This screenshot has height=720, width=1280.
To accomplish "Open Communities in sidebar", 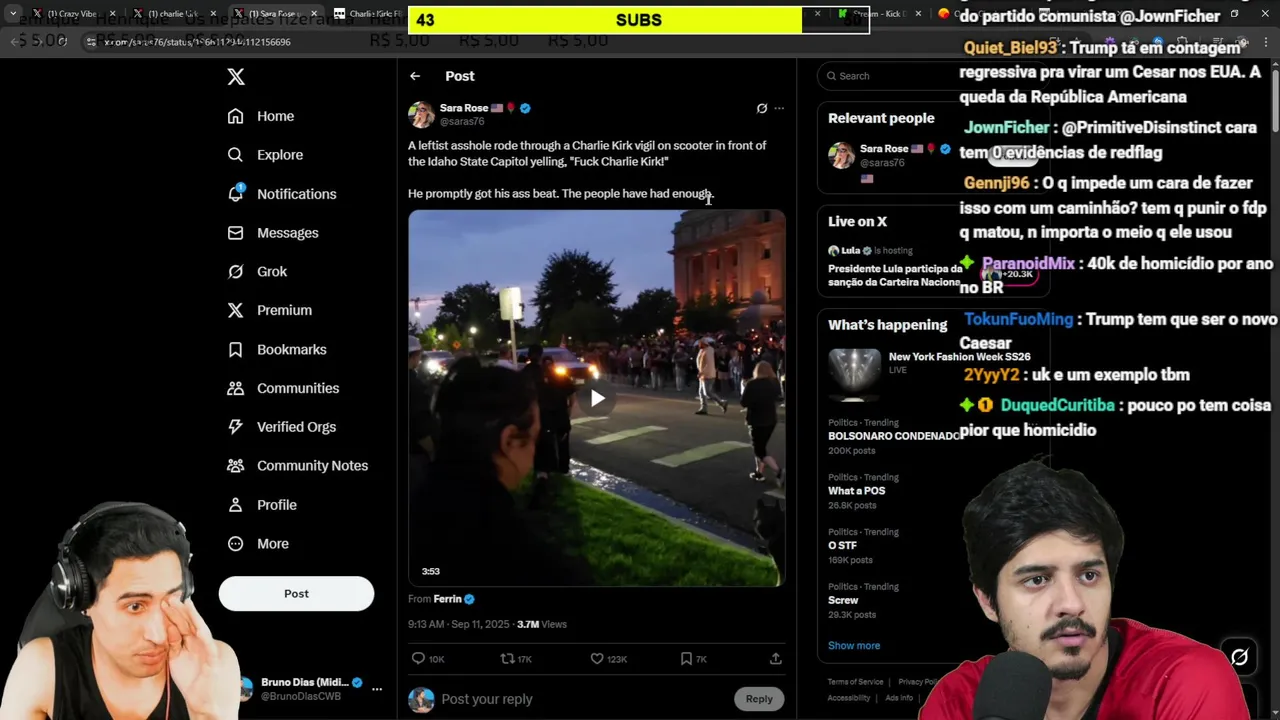I will point(283,388).
